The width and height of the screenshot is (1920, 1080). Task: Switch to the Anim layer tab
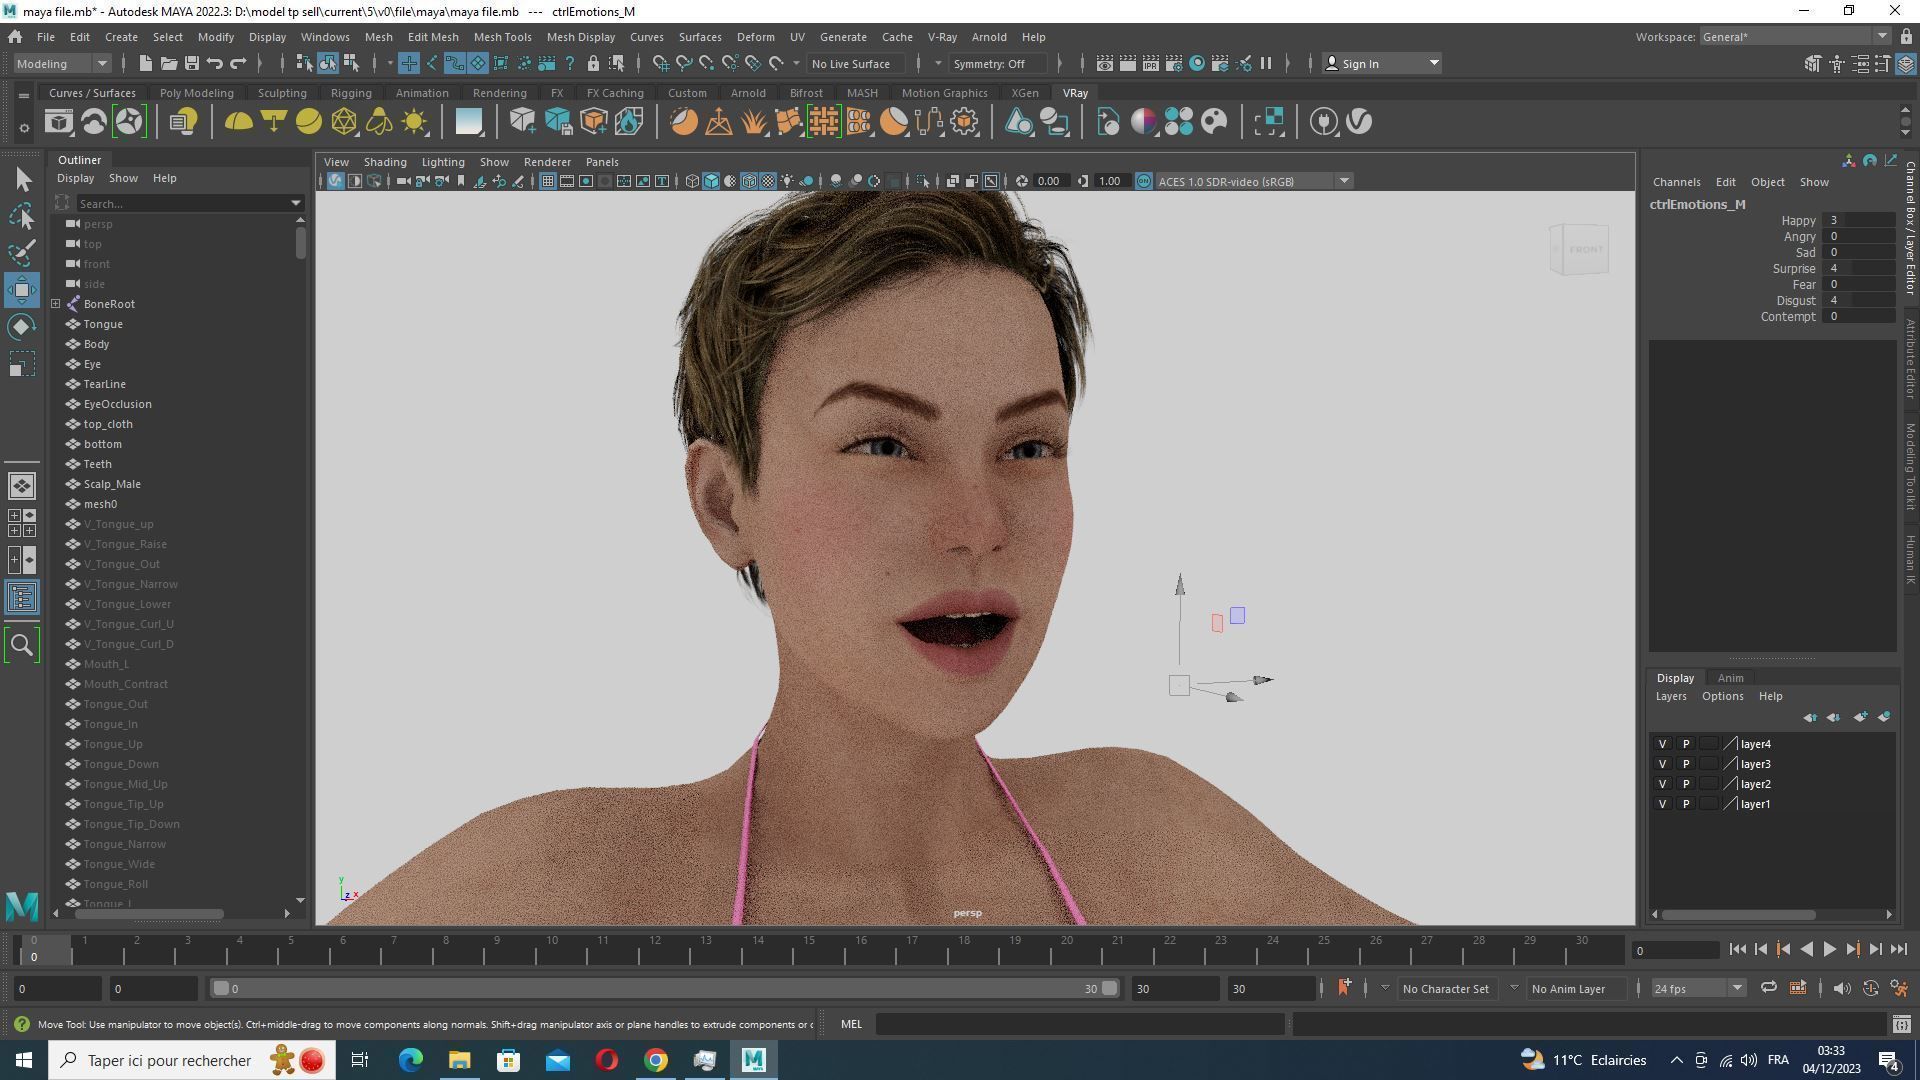[x=1730, y=678]
